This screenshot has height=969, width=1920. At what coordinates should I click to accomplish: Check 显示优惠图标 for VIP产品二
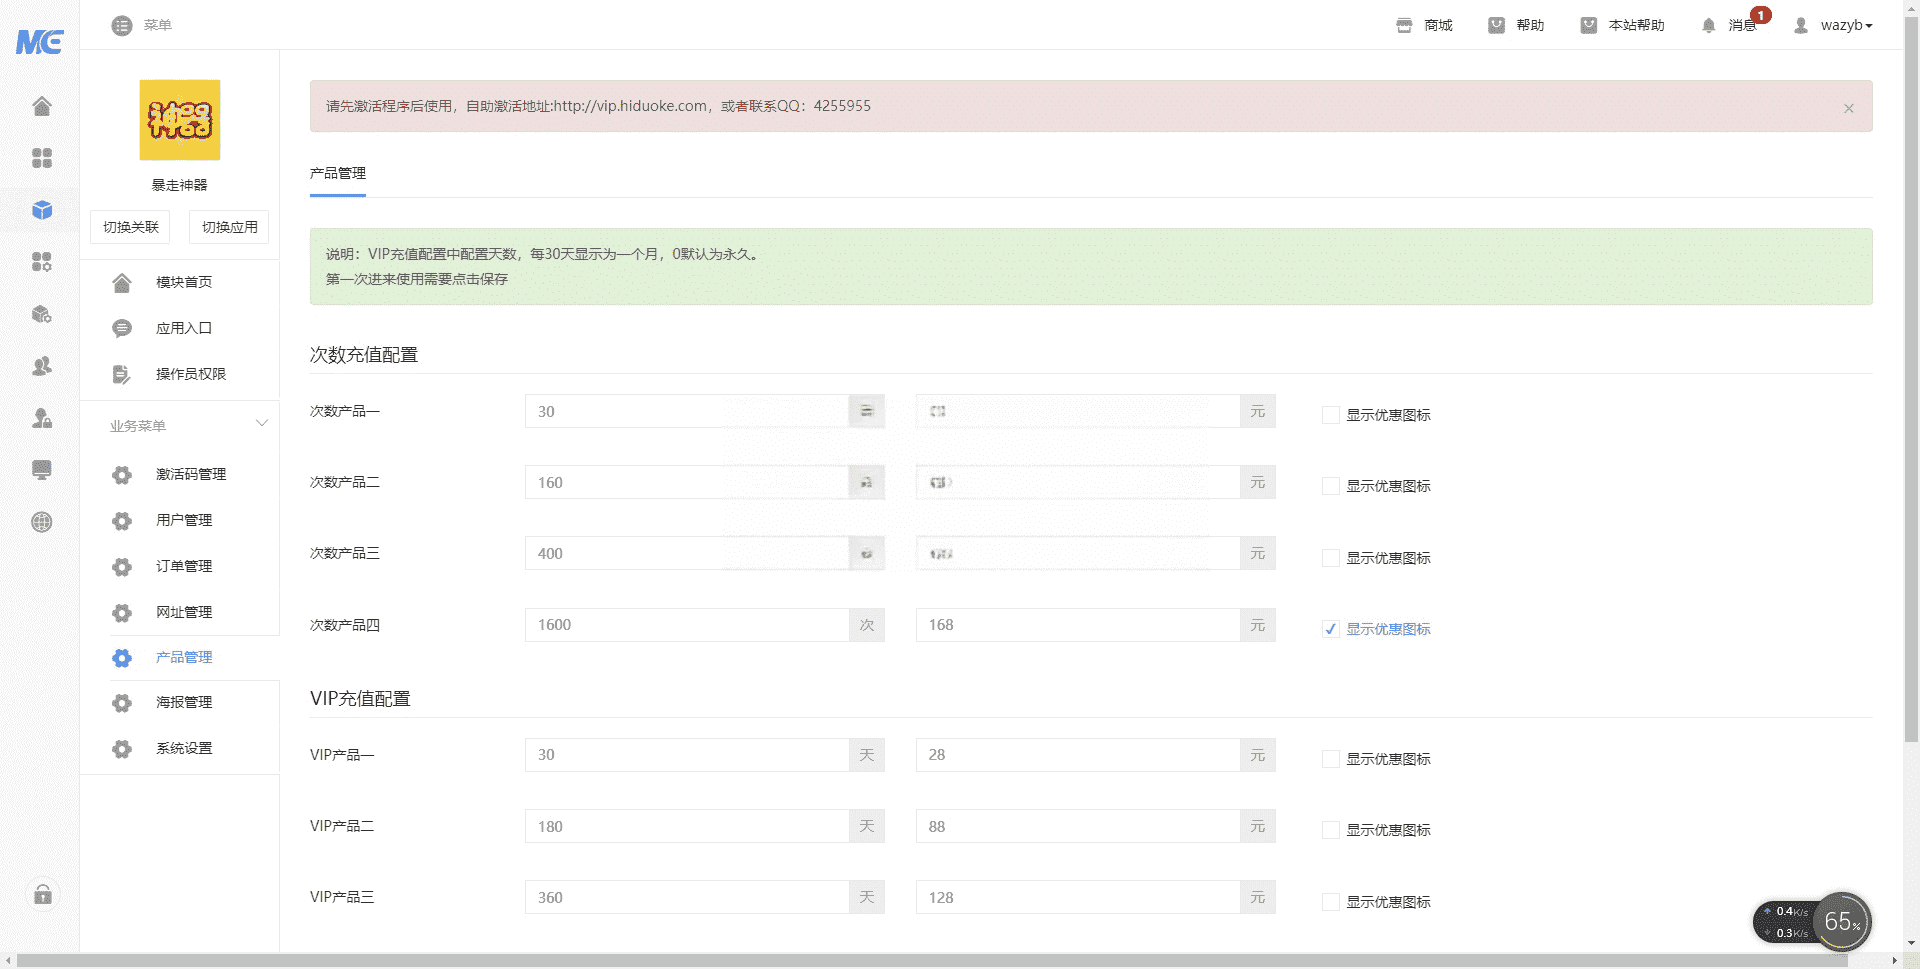pyautogui.click(x=1330, y=830)
